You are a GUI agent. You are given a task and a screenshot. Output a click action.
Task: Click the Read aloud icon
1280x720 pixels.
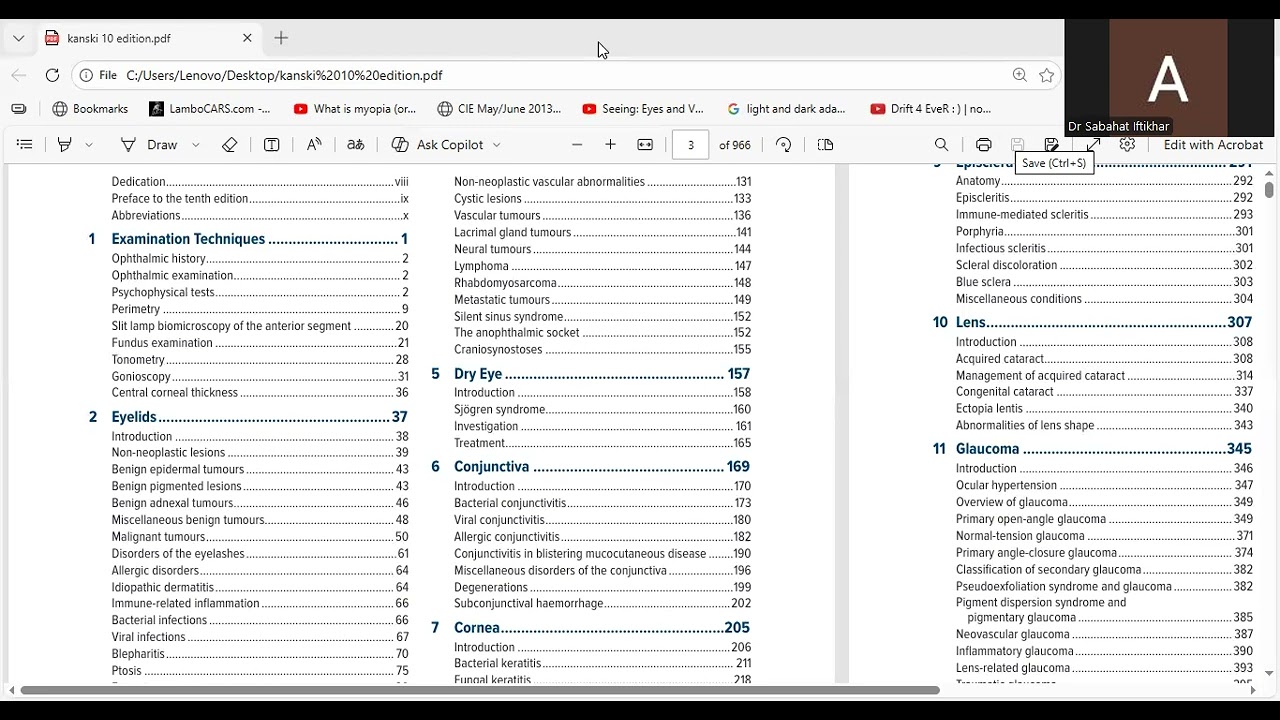point(314,145)
